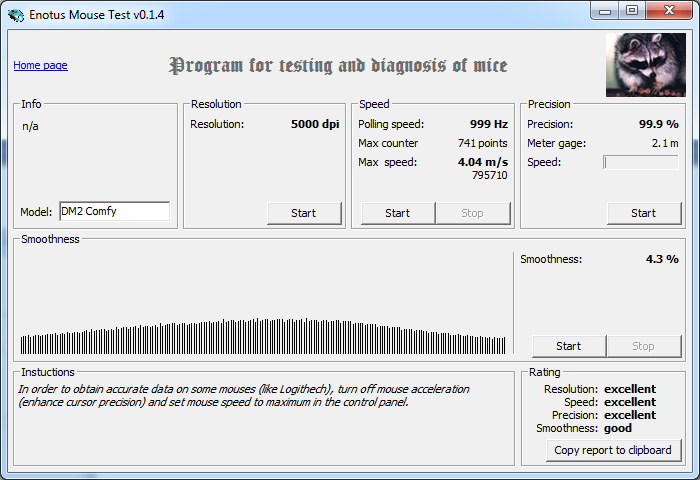
Task: Click the n/a text in Info
Action: click(x=30, y=126)
